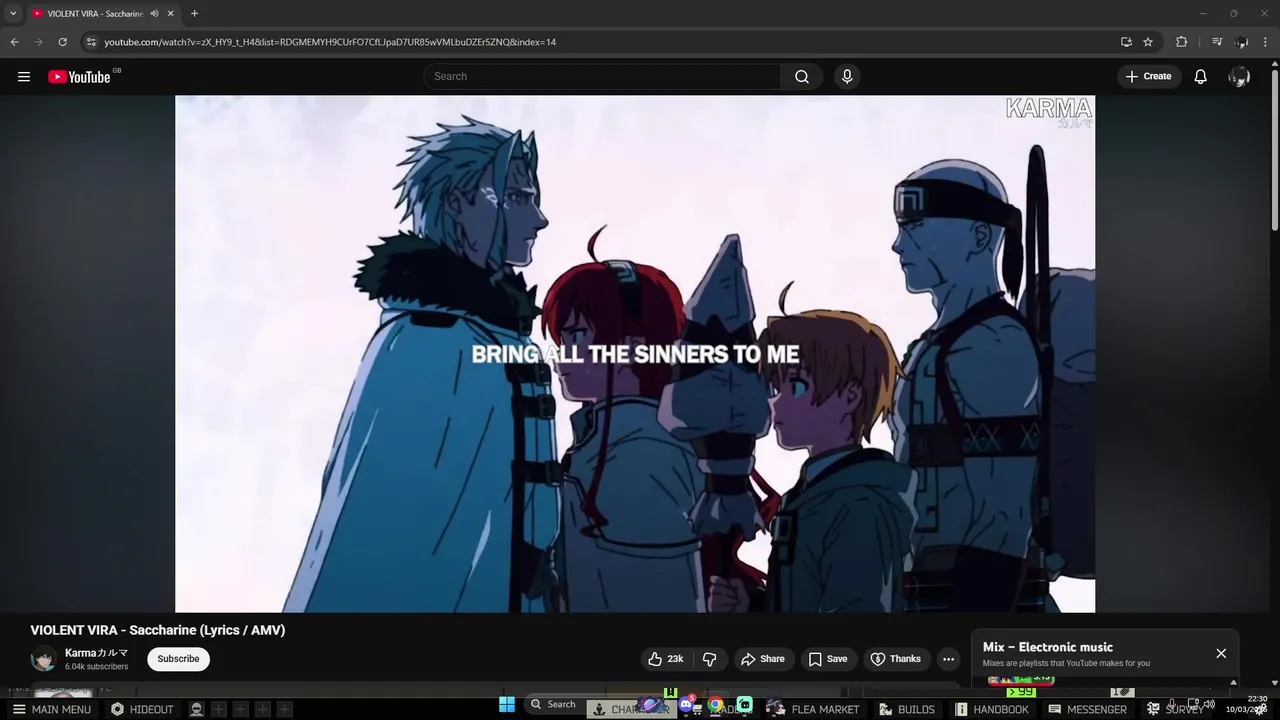Image resolution: width=1280 pixels, height=720 pixels.
Task: Click the YouTube search input field
Action: [603, 77]
